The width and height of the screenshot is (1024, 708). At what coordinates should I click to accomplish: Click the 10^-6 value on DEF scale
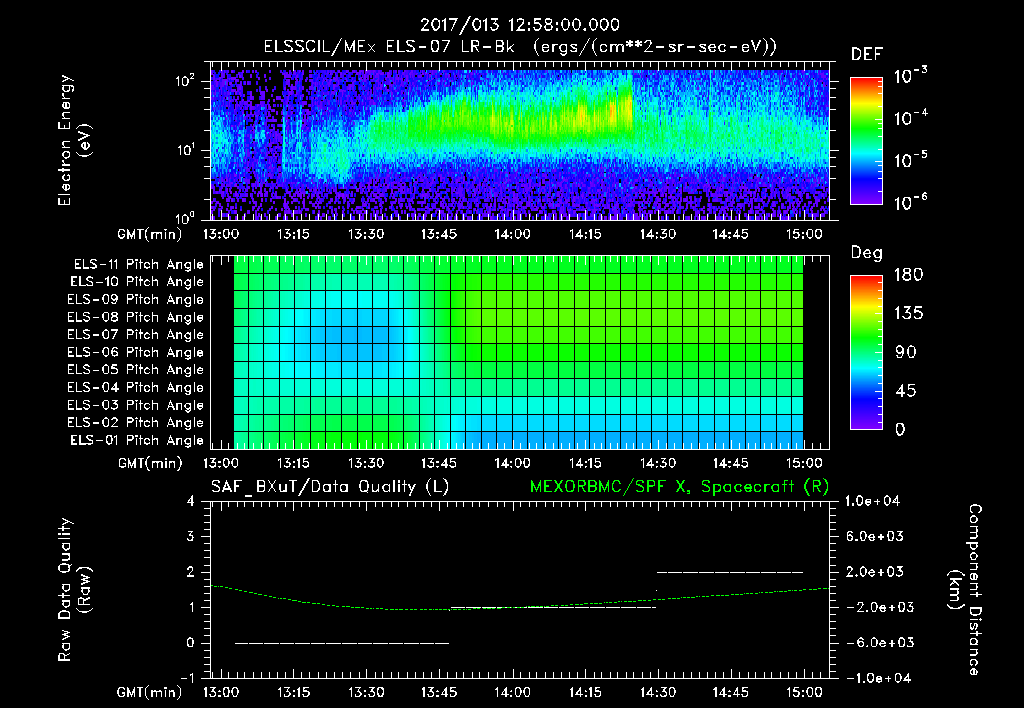tap(910, 202)
